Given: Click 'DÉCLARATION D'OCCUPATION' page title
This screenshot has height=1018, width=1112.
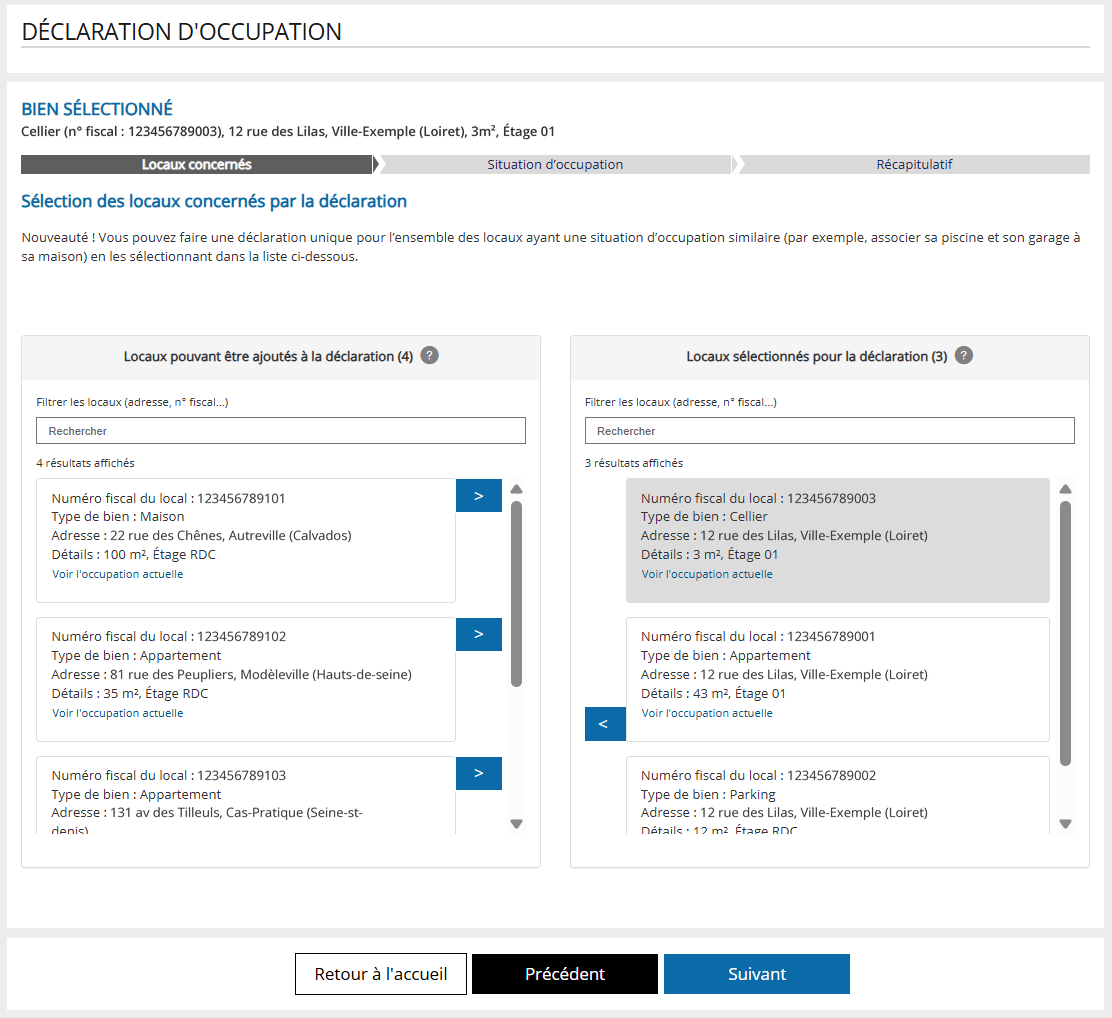Looking at the screenshot, I should pyautogui.click(x=182, y=32).
